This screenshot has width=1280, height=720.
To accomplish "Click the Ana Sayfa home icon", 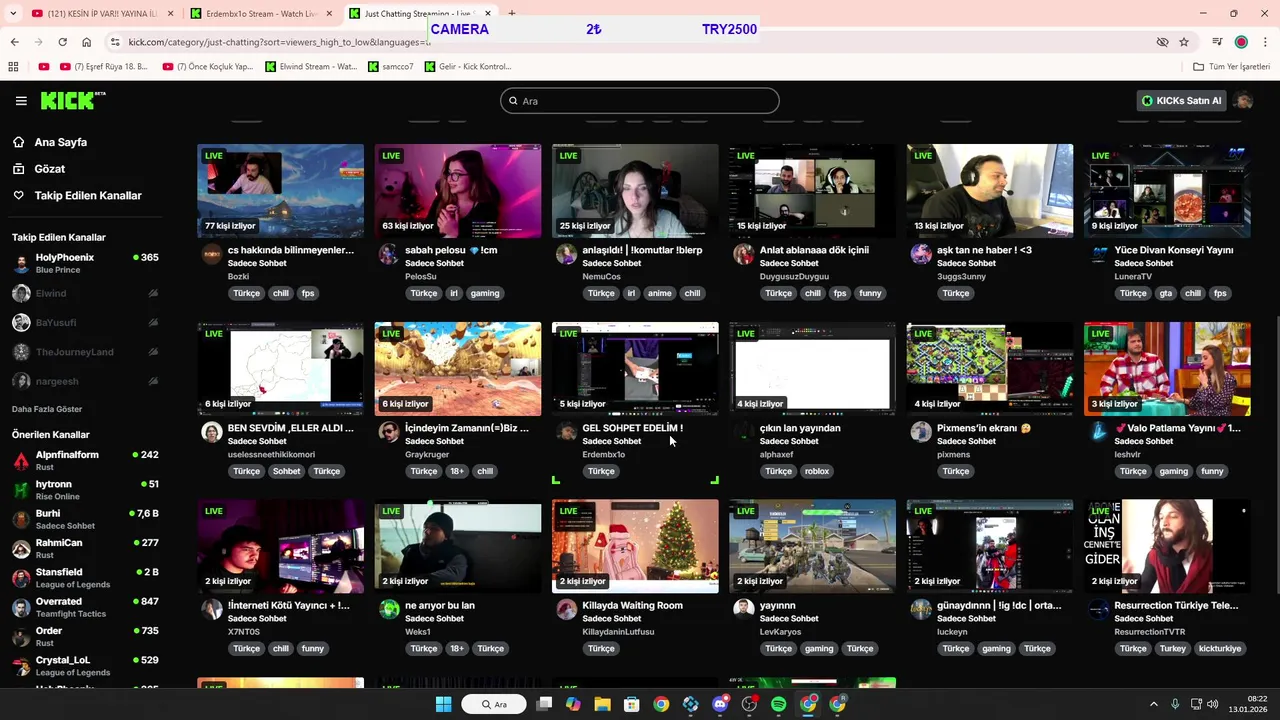I will [x=18, y=142].
